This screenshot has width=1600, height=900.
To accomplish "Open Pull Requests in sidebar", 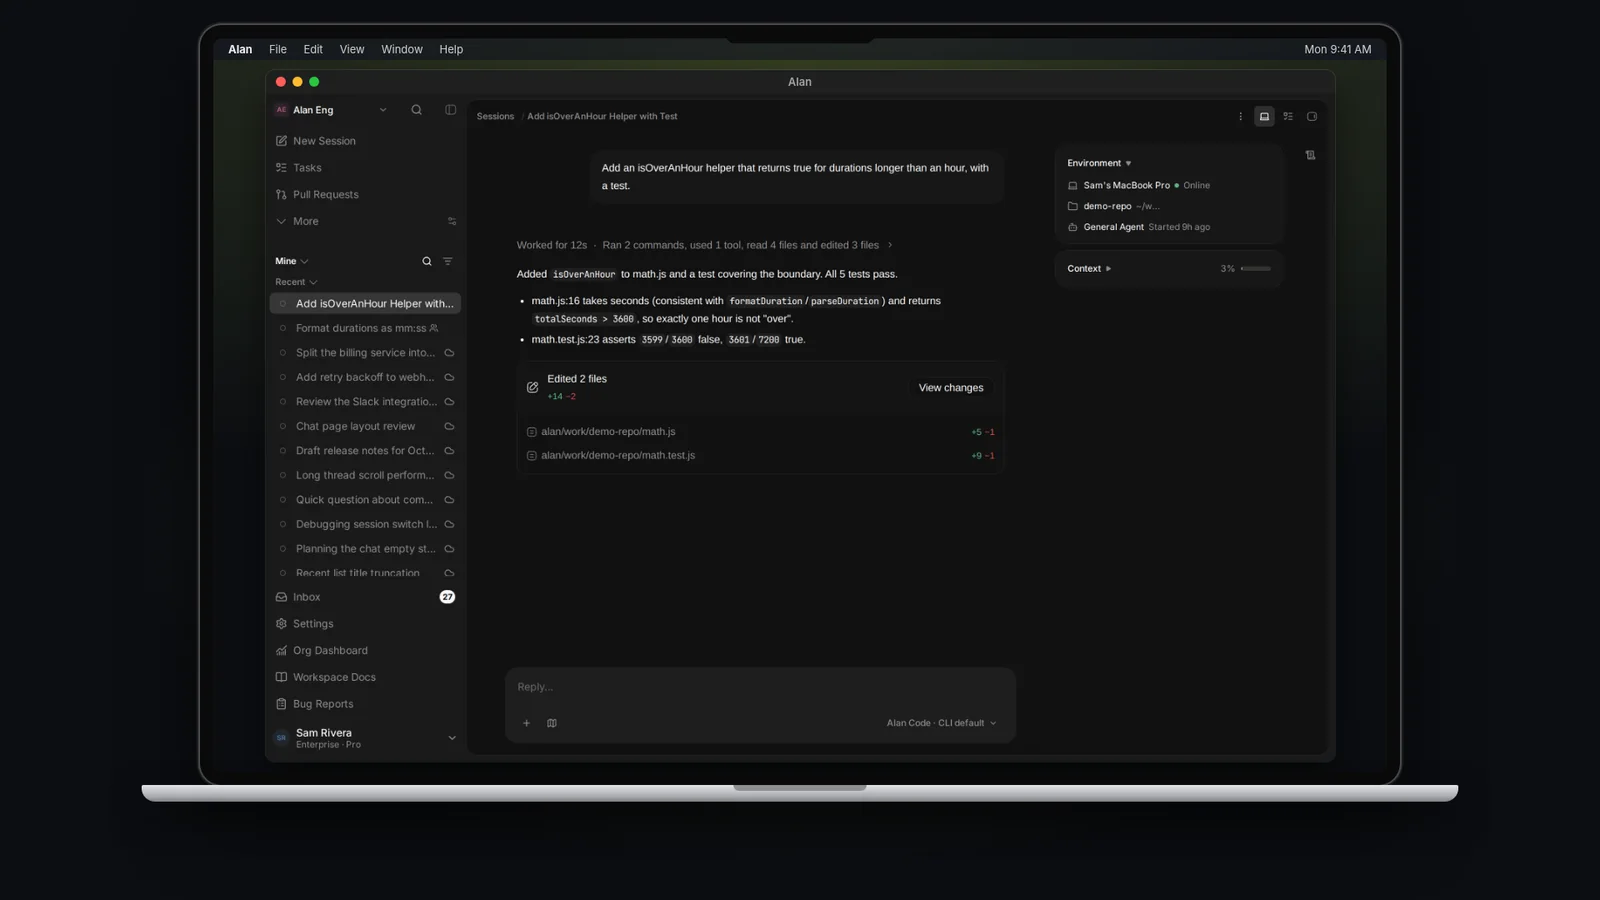I will (x=365, y=195).
